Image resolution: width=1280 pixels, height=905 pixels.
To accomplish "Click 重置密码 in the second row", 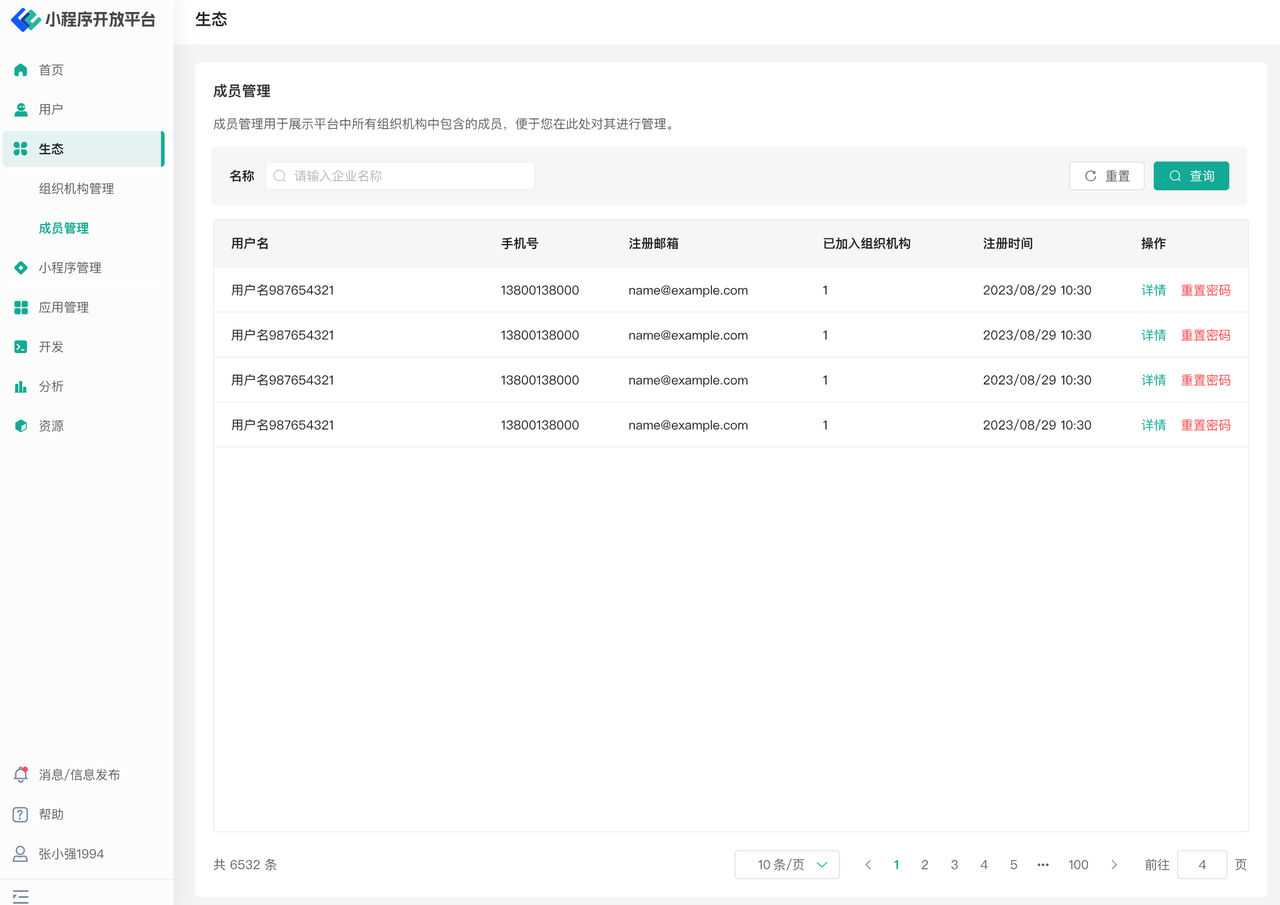I will point(1205,336).
